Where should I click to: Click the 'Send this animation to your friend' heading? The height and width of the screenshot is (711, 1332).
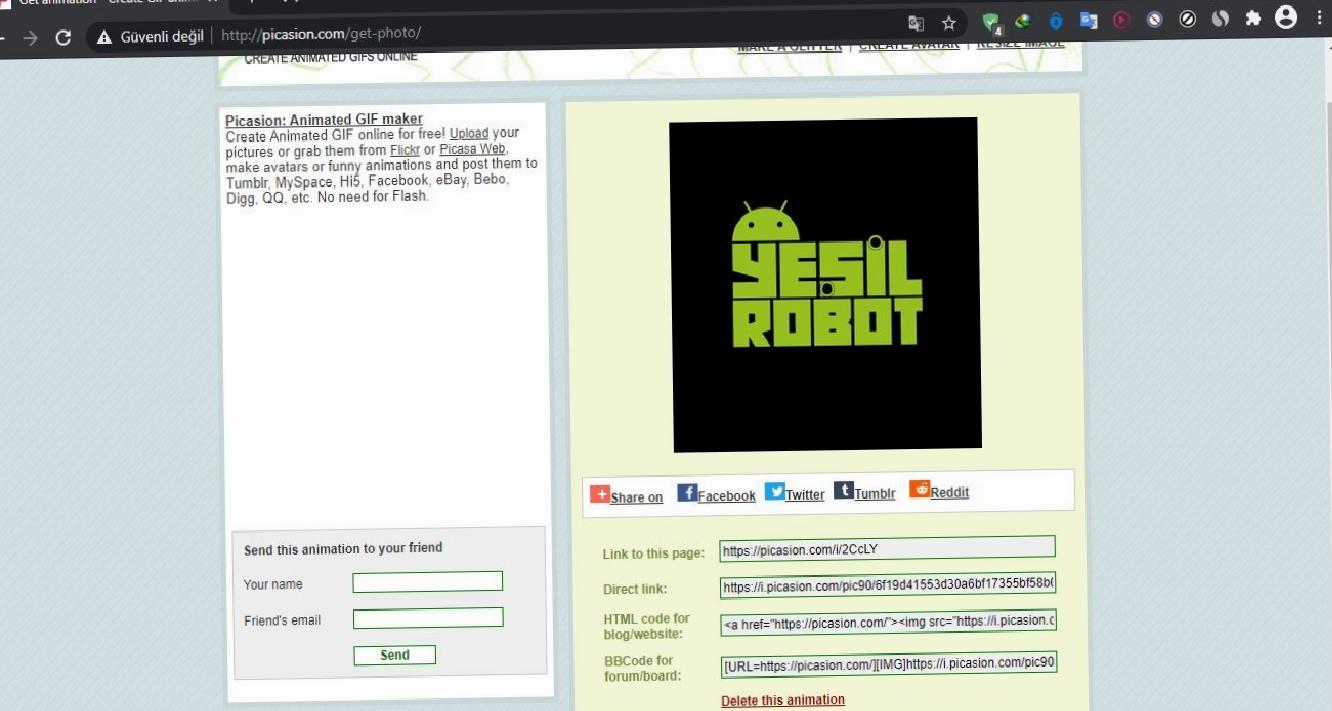click(x=343, y=548)
